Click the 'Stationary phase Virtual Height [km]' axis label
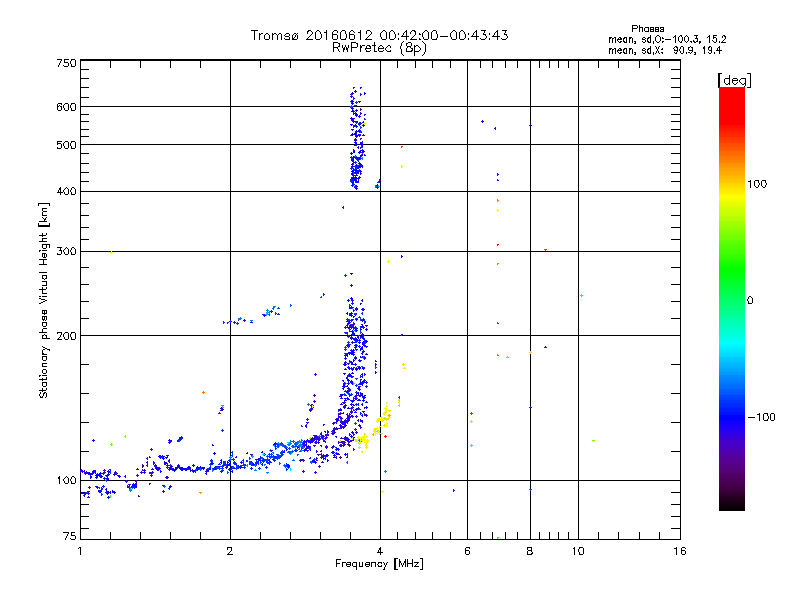800x600 pixels. pyautogui.click(x=43, y=300)
